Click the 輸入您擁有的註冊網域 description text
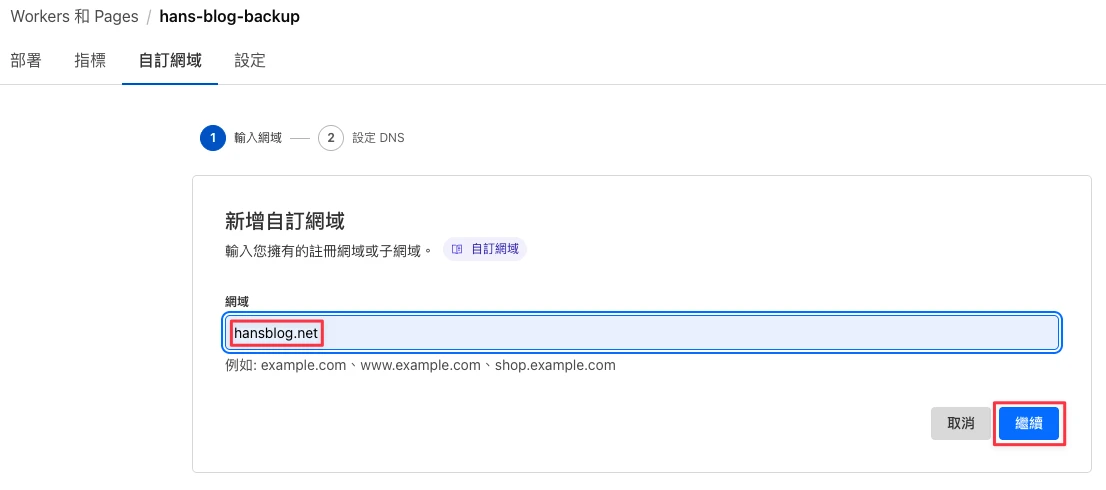Viewport: 1106px width, 490px height. [x=328, y=250]
